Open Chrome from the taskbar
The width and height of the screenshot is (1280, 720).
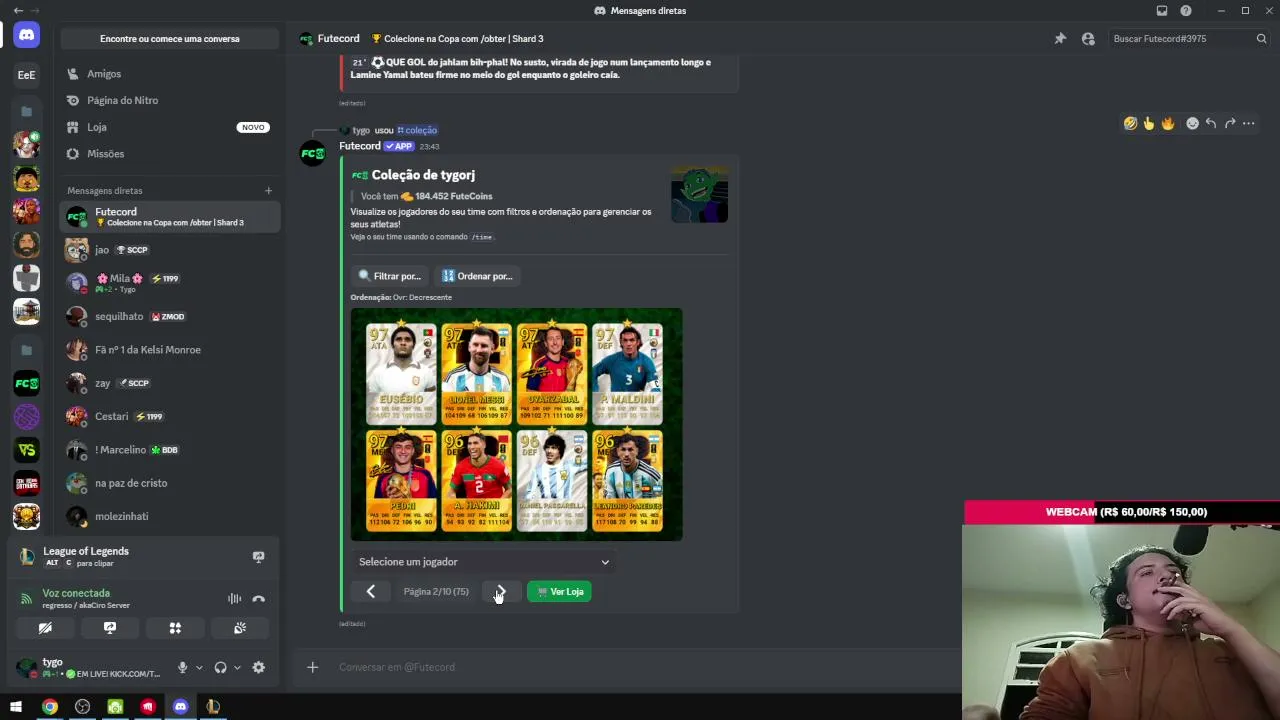point(49,707)
